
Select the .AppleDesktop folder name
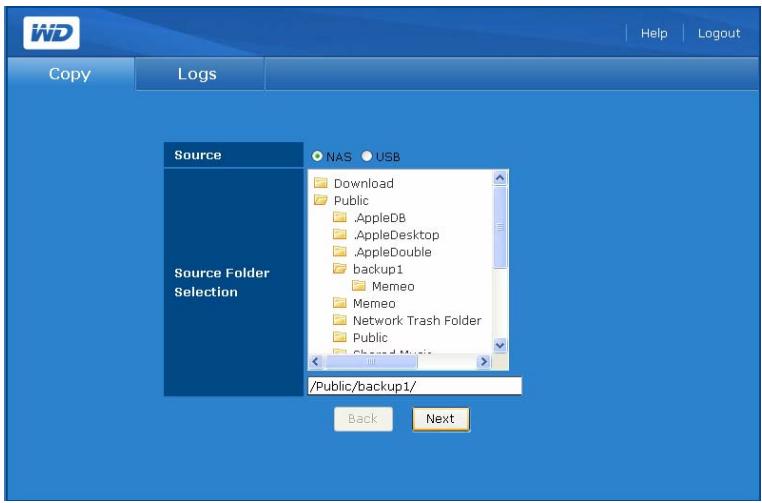pyautogui.click(x=396, y=235)
